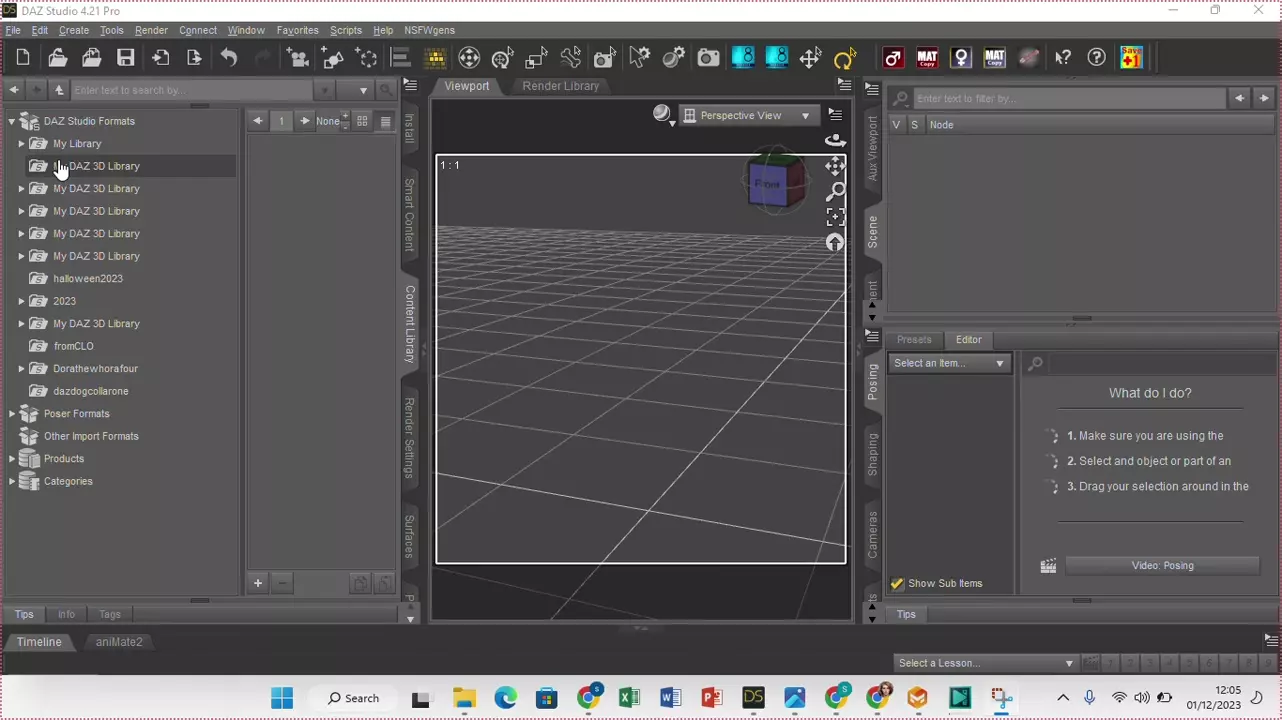1282x720 pixels.
Task: Toggle the Show Sub Items checkbox
Action: [x=897, y=583]
